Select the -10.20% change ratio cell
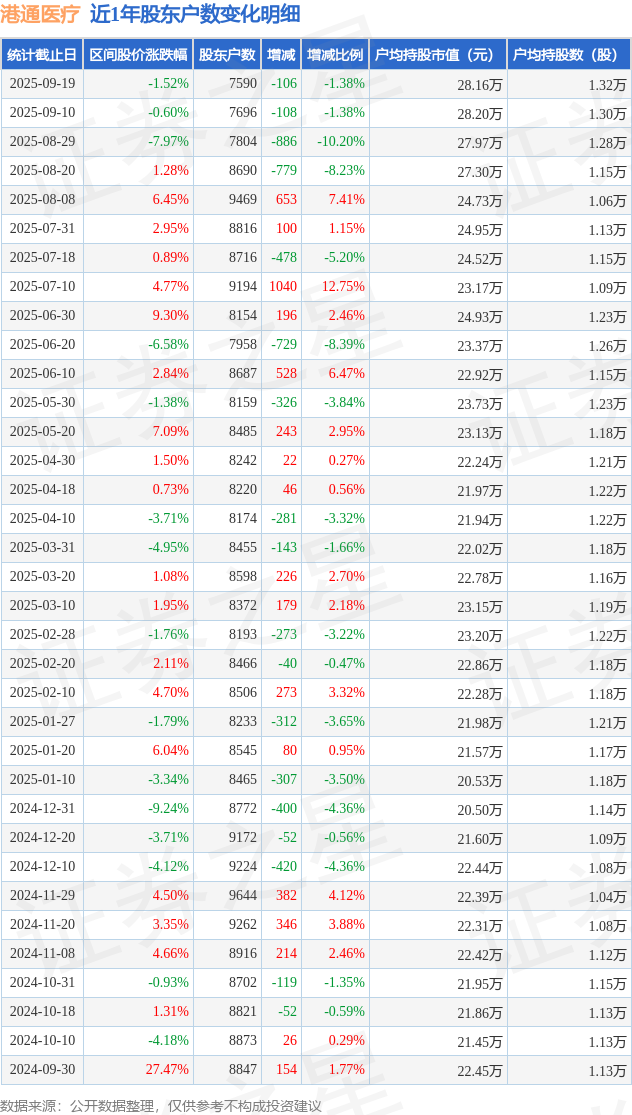This screenshot has width=632, height=1115. tap(340, 142)
